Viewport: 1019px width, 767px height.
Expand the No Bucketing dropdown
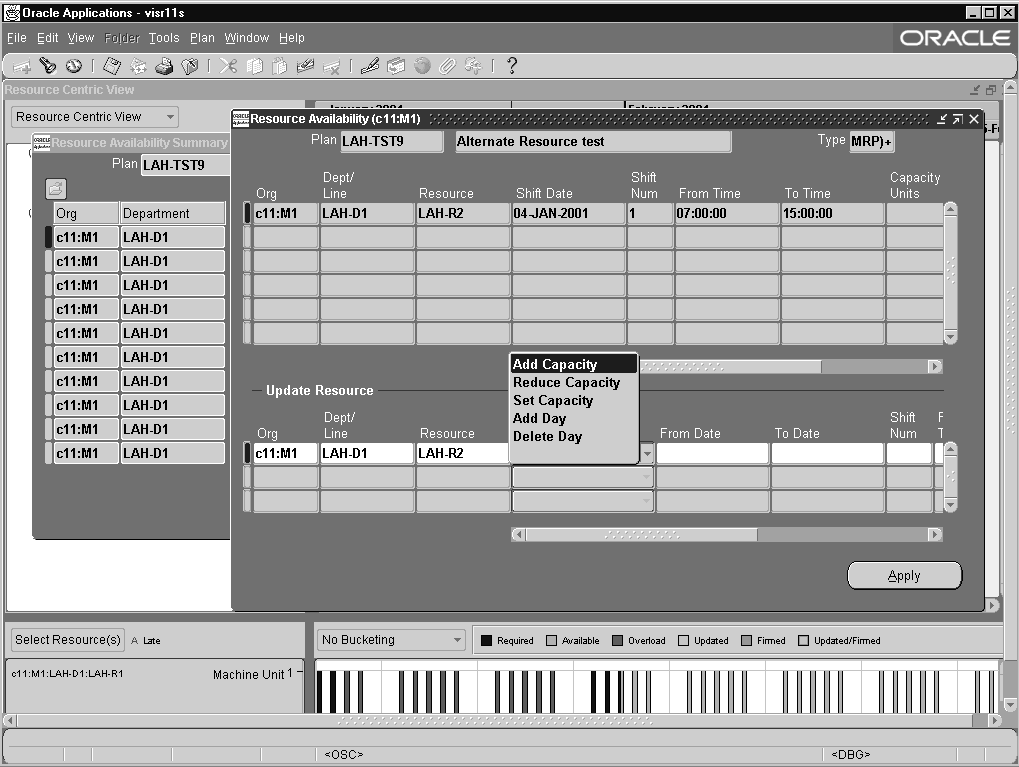pos(458,640)
